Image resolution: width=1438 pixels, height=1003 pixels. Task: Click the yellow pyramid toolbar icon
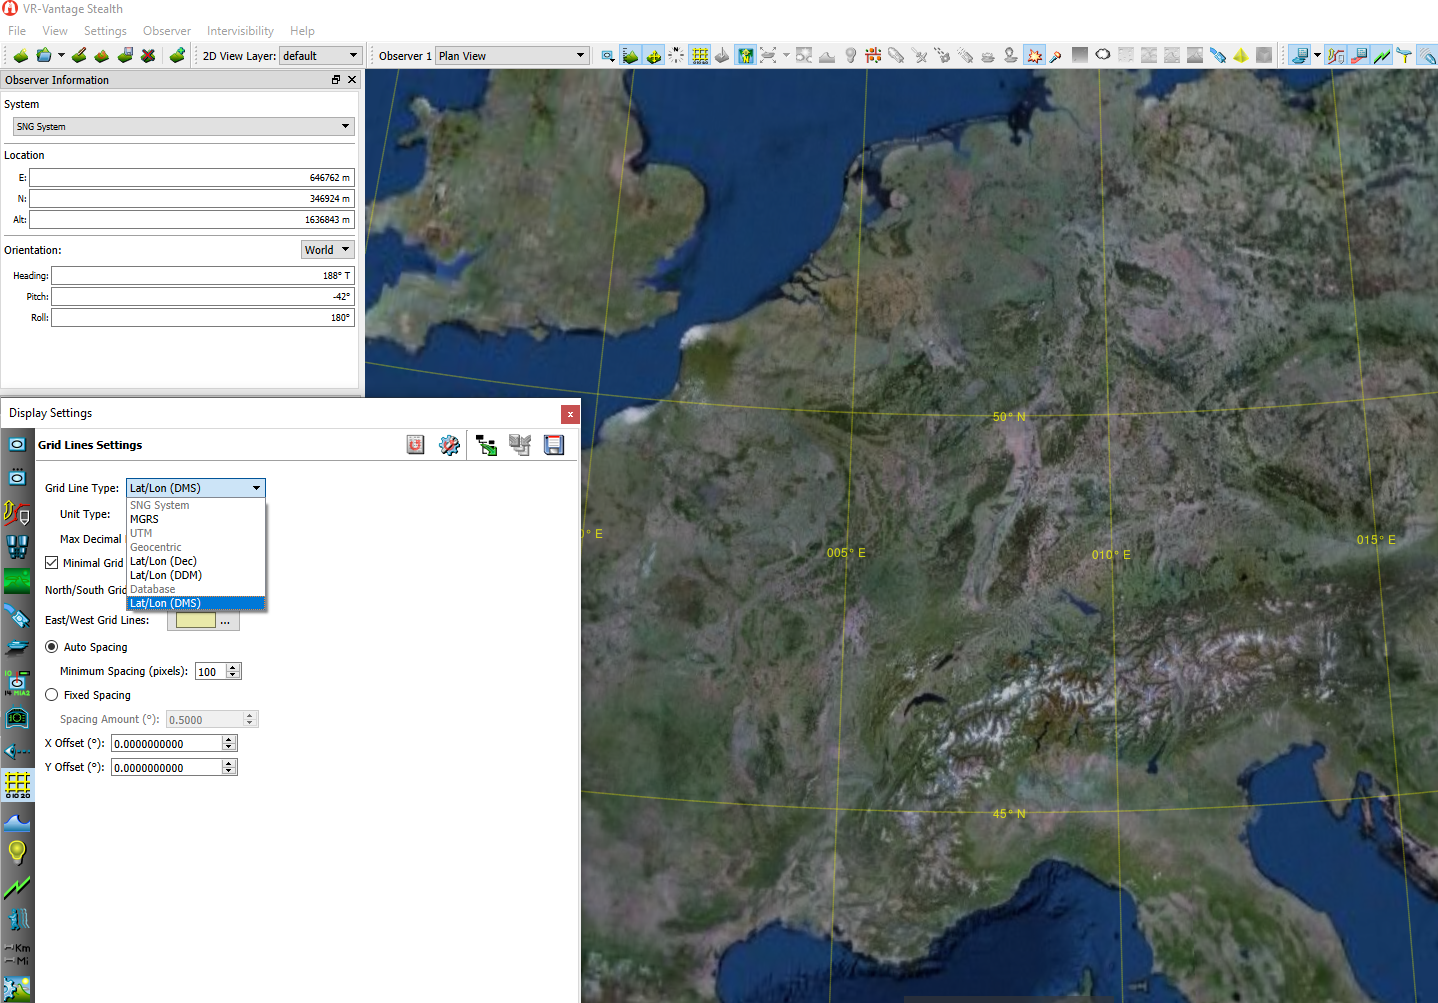tap(1241, 56)
